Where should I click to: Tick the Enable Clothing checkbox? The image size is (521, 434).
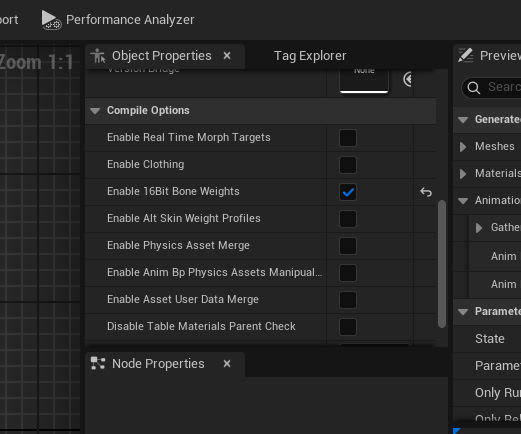[x=348, y=165]
